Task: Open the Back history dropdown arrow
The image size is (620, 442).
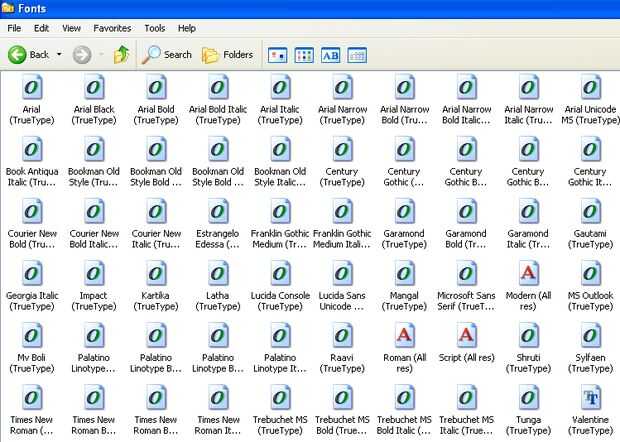Action: point(59,54)
